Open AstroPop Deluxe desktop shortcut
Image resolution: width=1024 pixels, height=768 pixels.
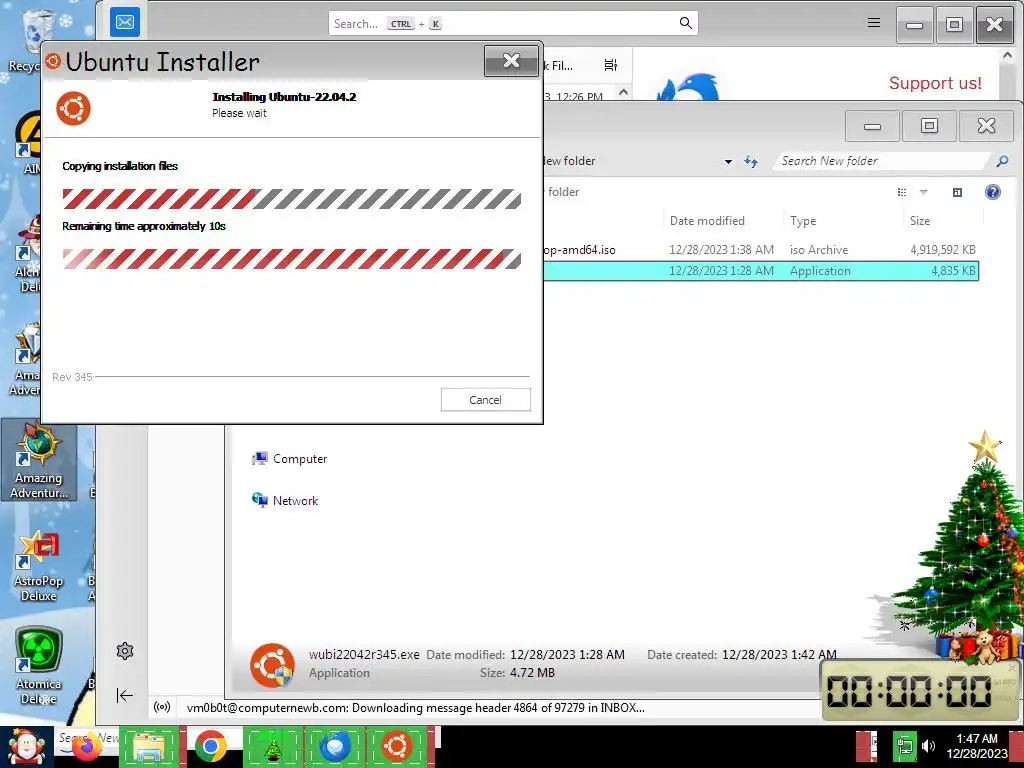click(39, 566)
